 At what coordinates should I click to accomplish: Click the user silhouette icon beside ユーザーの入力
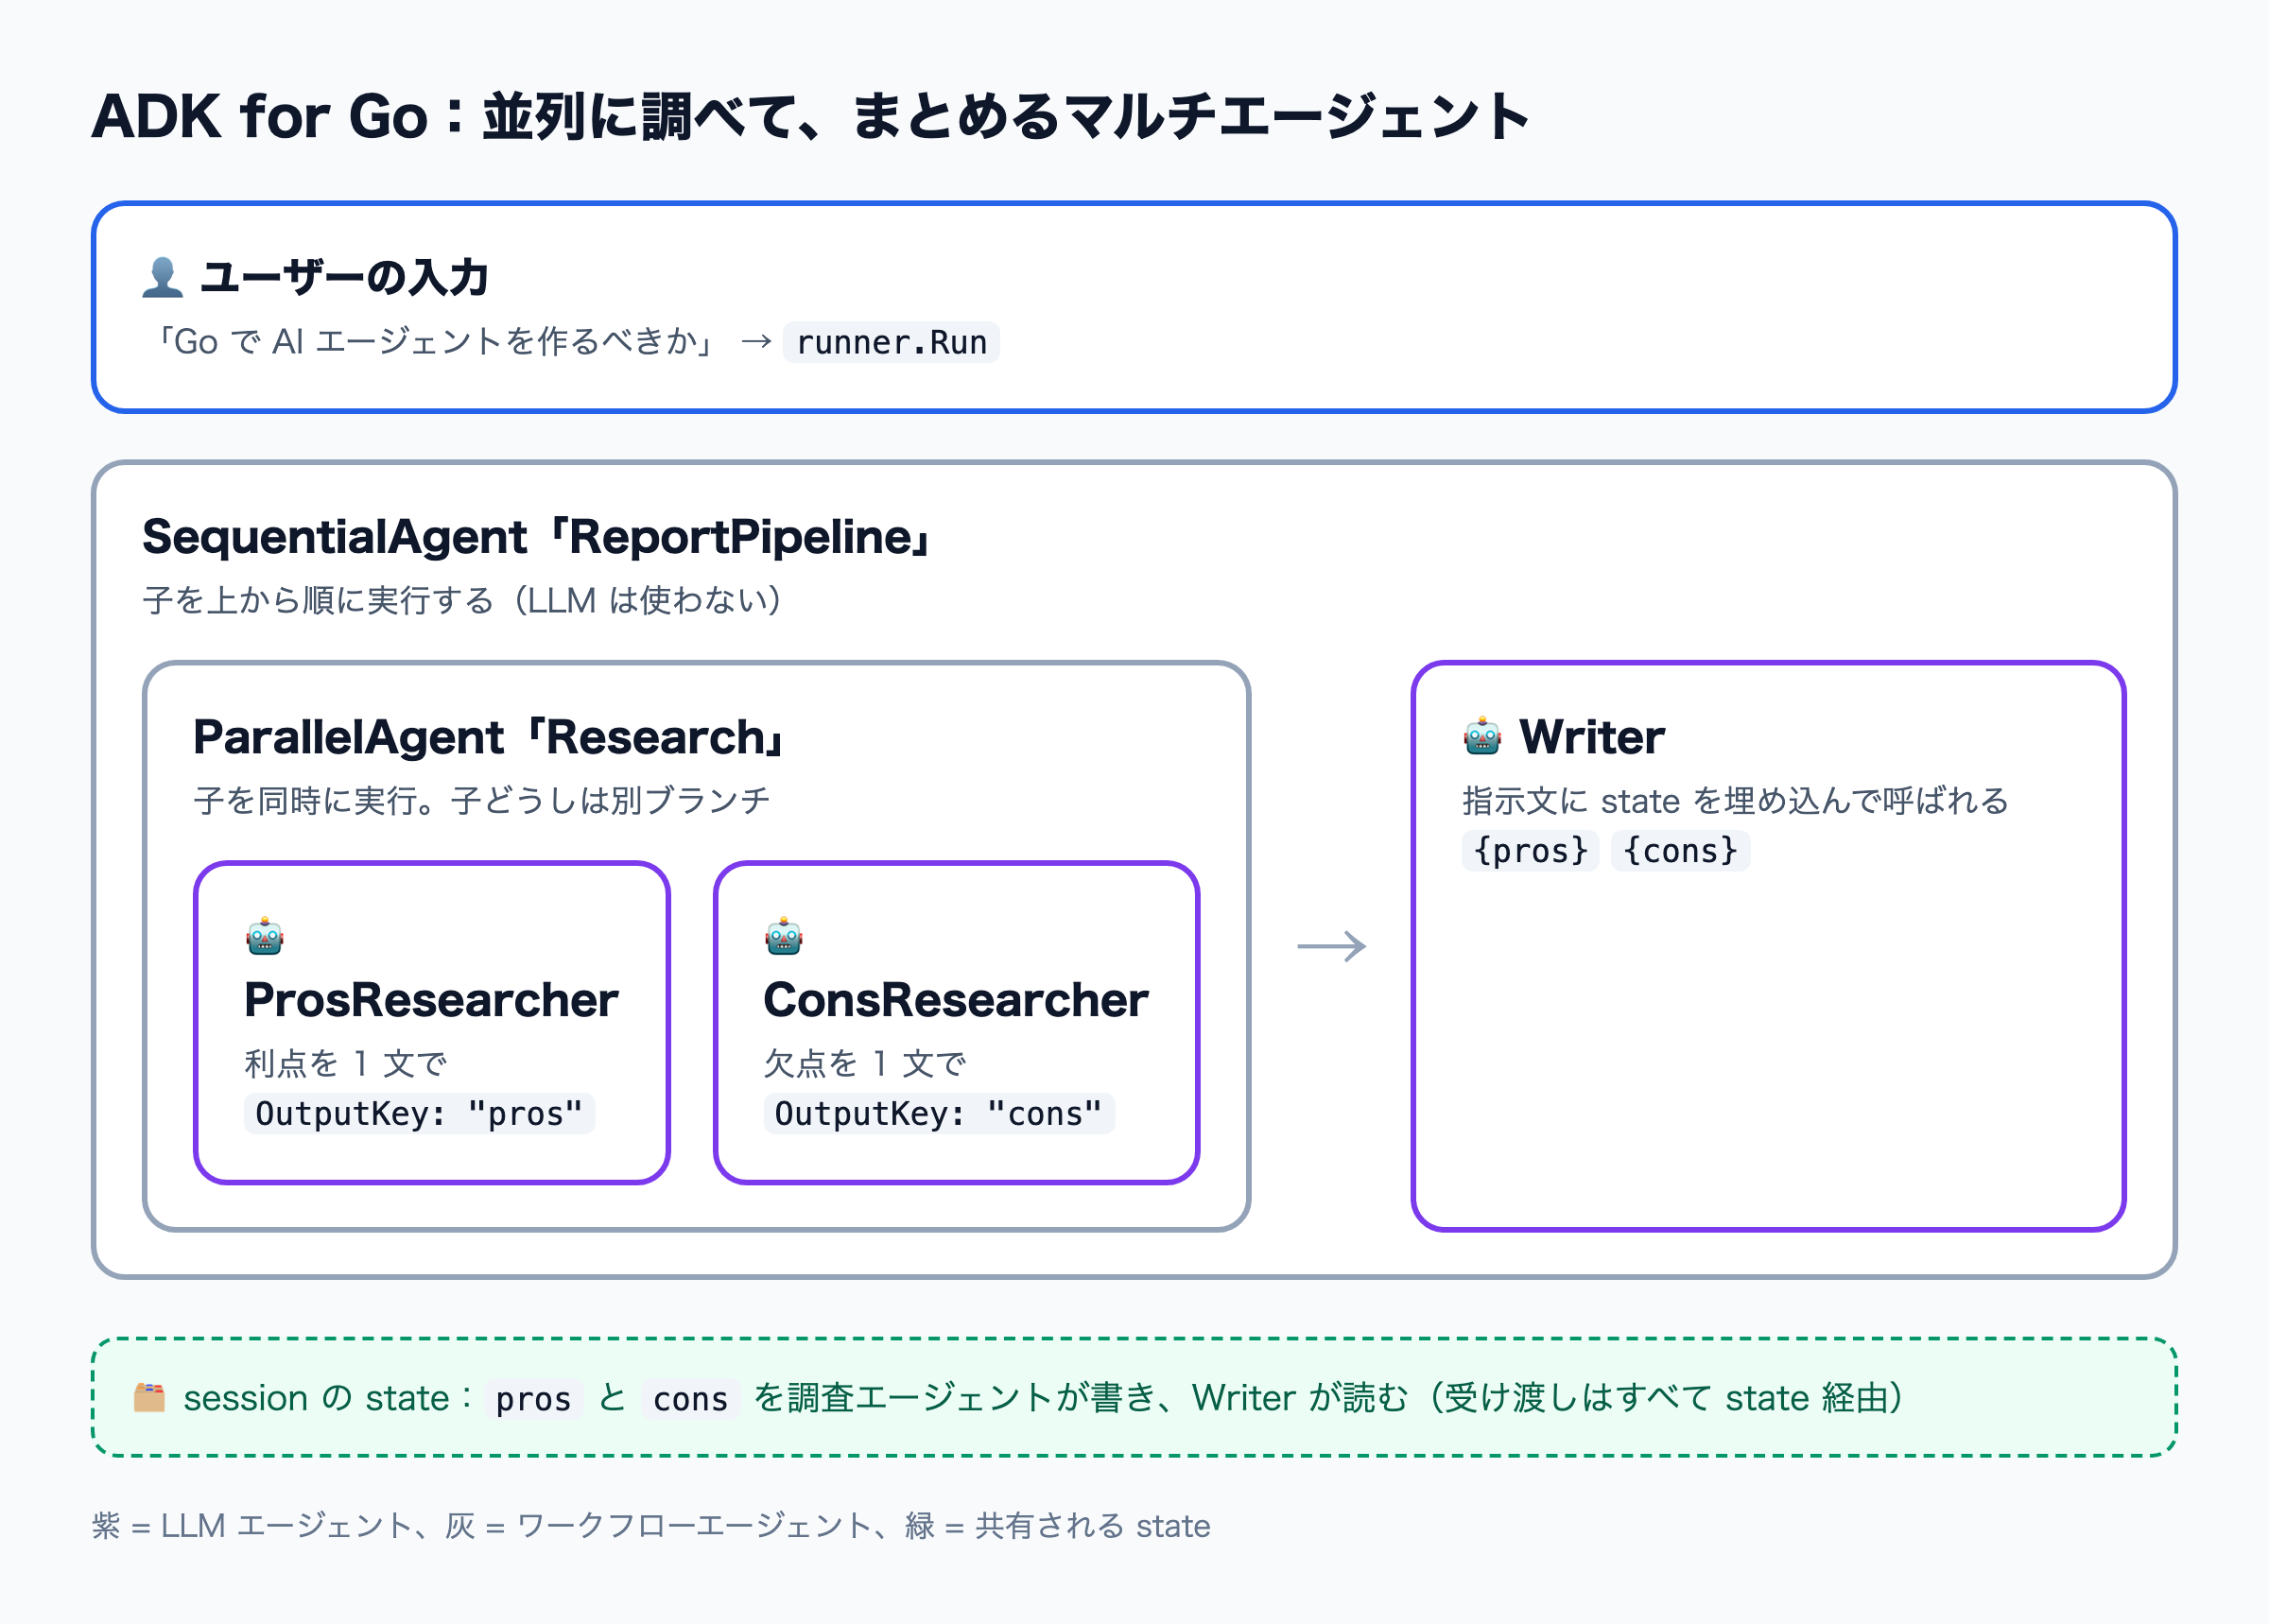point(162,277)
